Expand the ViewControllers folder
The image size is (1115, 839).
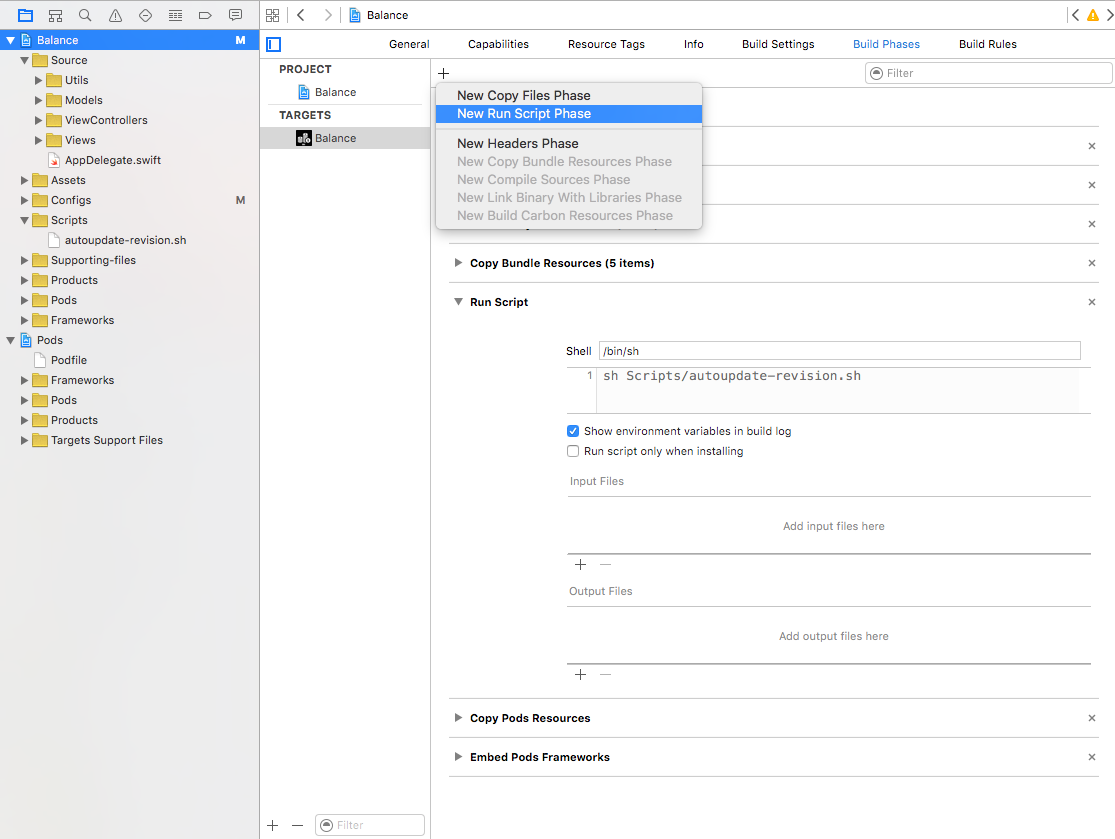(38, 120)
